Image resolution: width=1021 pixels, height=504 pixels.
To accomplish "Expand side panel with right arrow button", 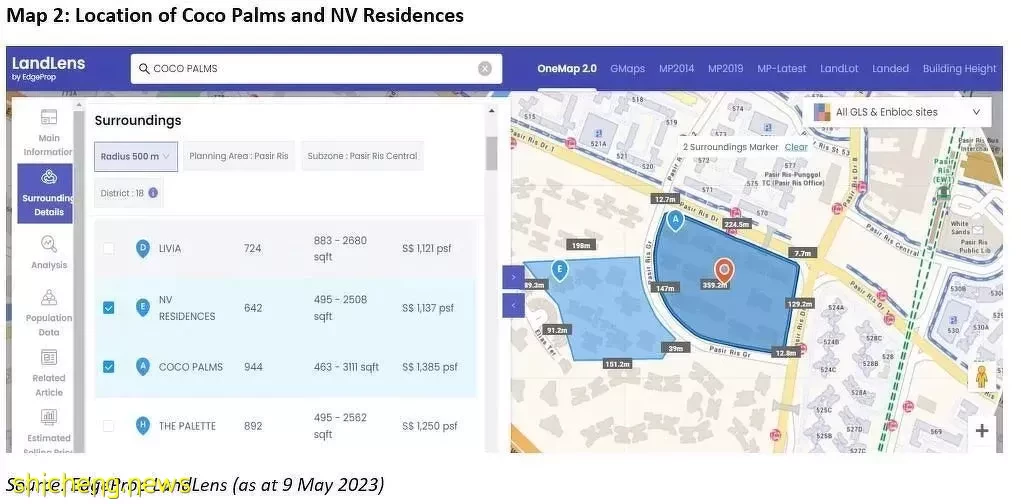I will pyautogui.click(x=514, y=277).
